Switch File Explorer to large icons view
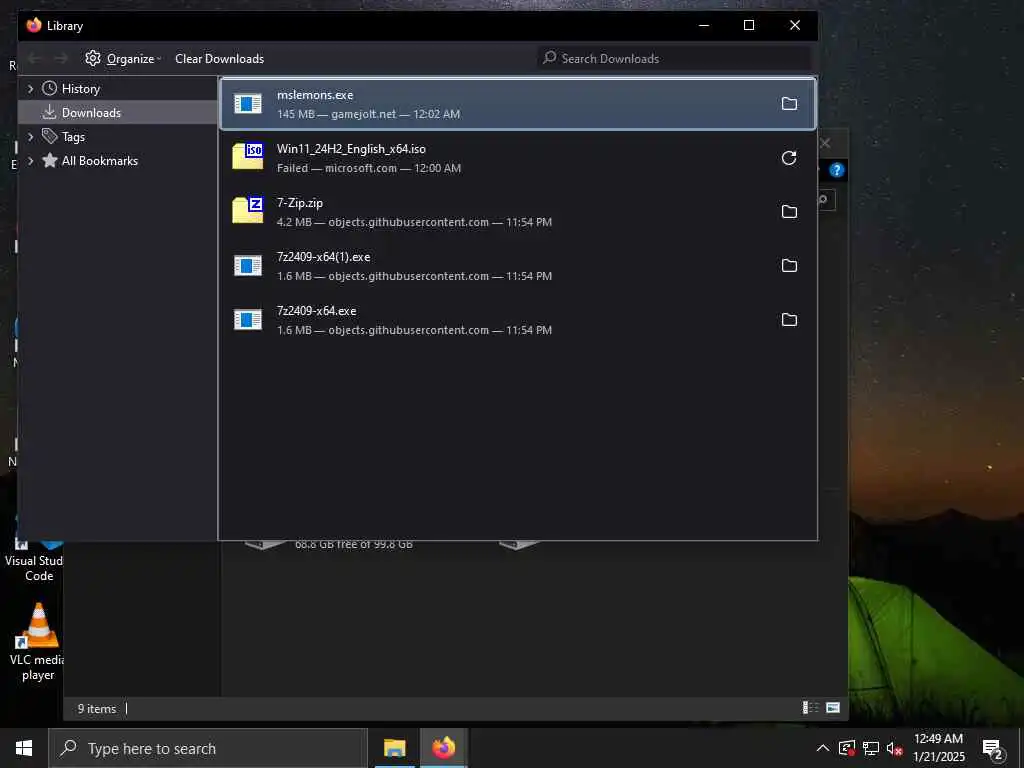1024x768 pixels. pos(833,708)
